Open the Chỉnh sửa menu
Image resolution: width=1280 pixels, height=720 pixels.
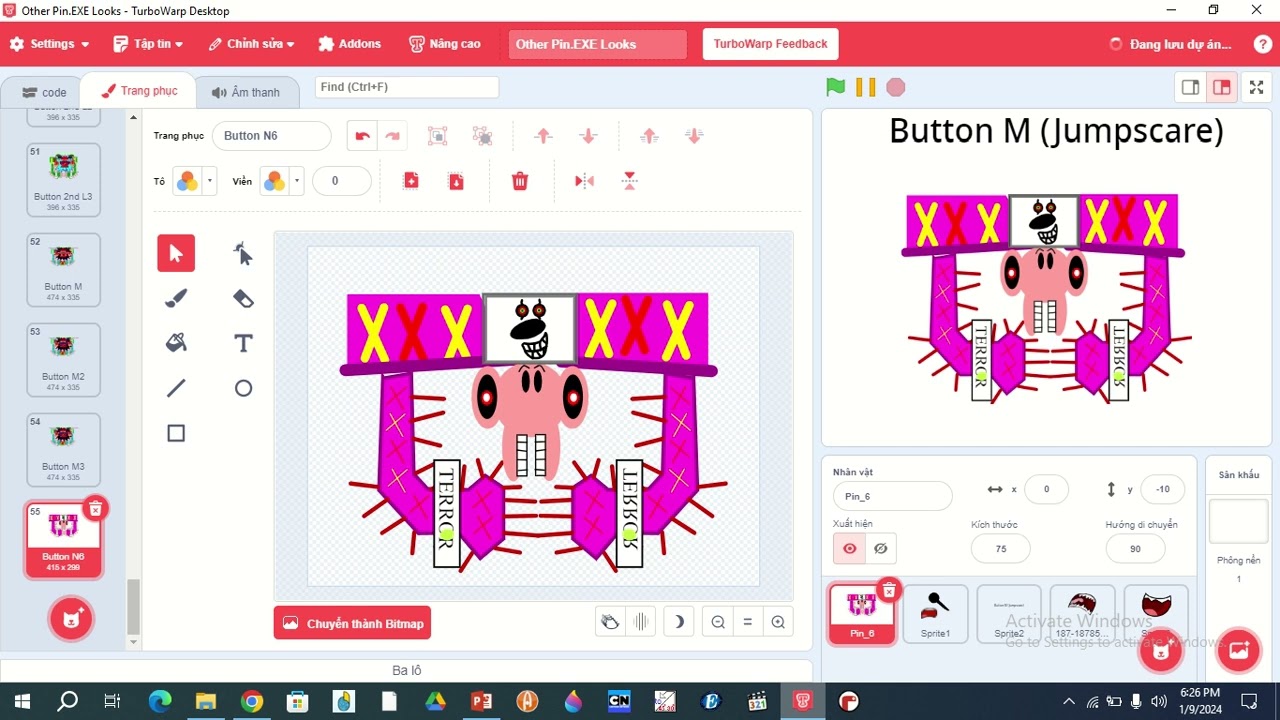point(251,44)
